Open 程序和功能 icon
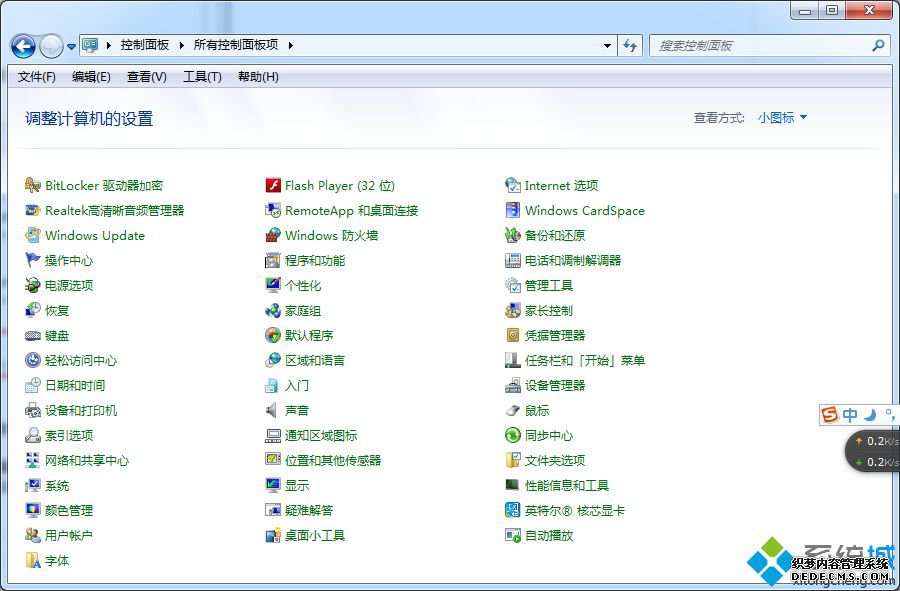Image resolution: width=900 pixels, height=591 pixels. point(273,260)
